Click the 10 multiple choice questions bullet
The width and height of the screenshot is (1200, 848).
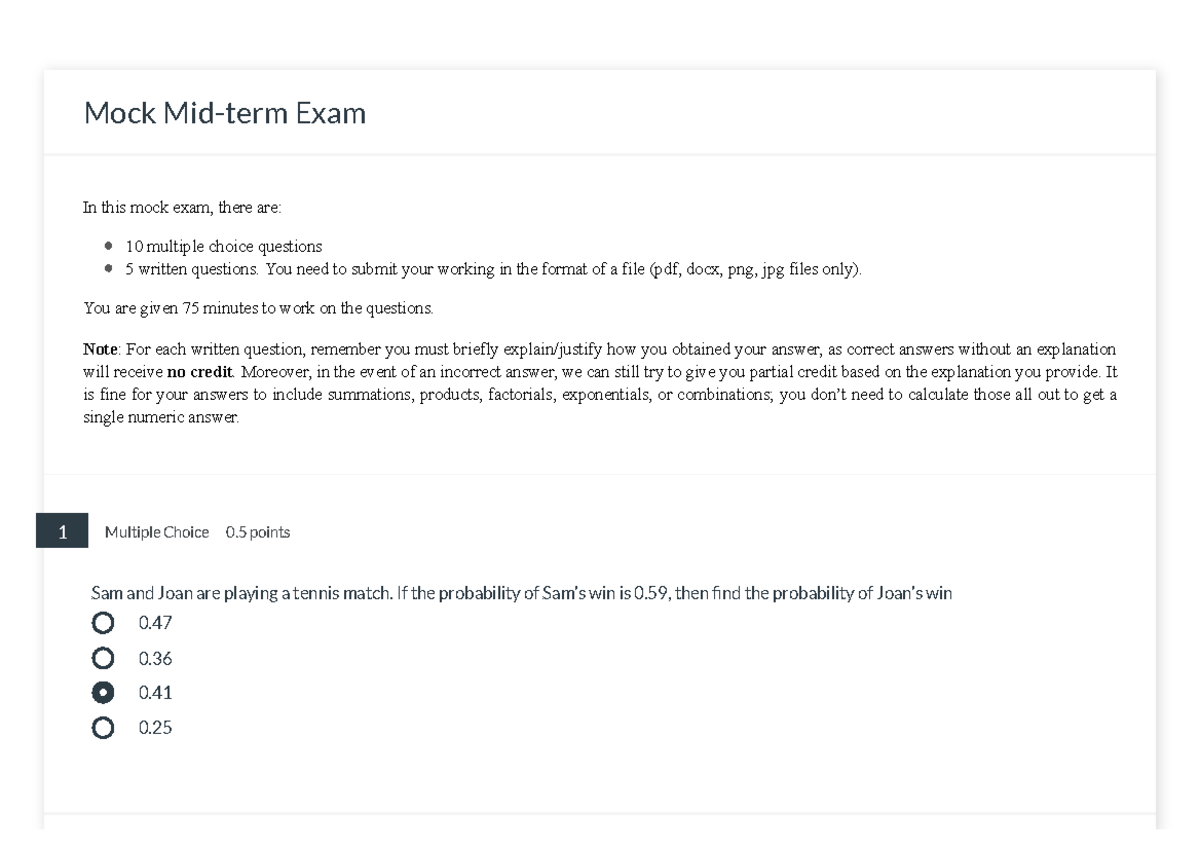pos(222,245)
